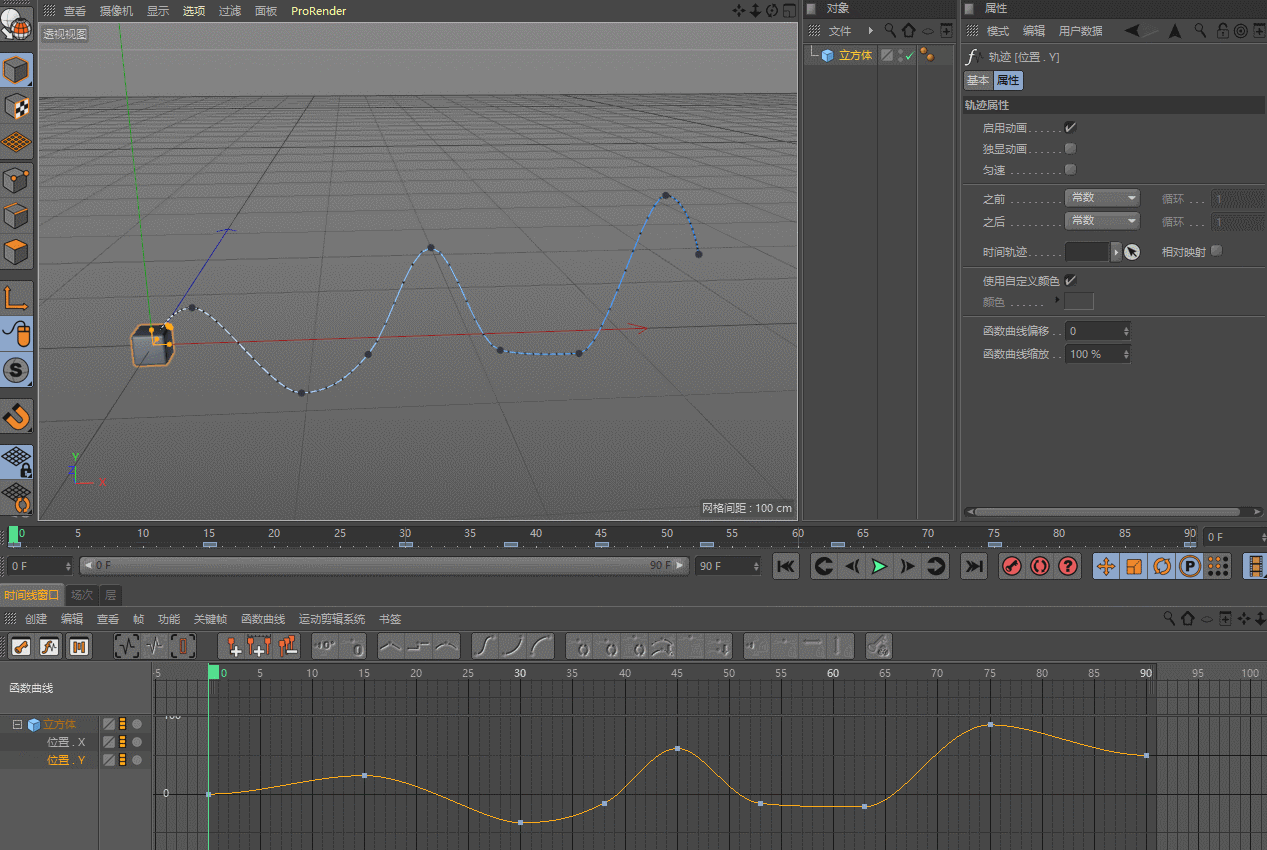Select 位置 . X track in timeline
This screenshot has height=850, width=1267.
(x=66, y=742)
